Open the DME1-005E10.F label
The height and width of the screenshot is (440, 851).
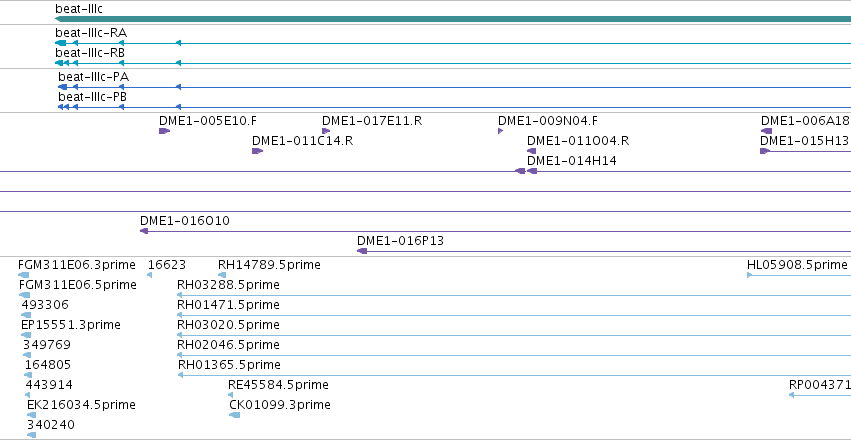(x=208, y=121)
